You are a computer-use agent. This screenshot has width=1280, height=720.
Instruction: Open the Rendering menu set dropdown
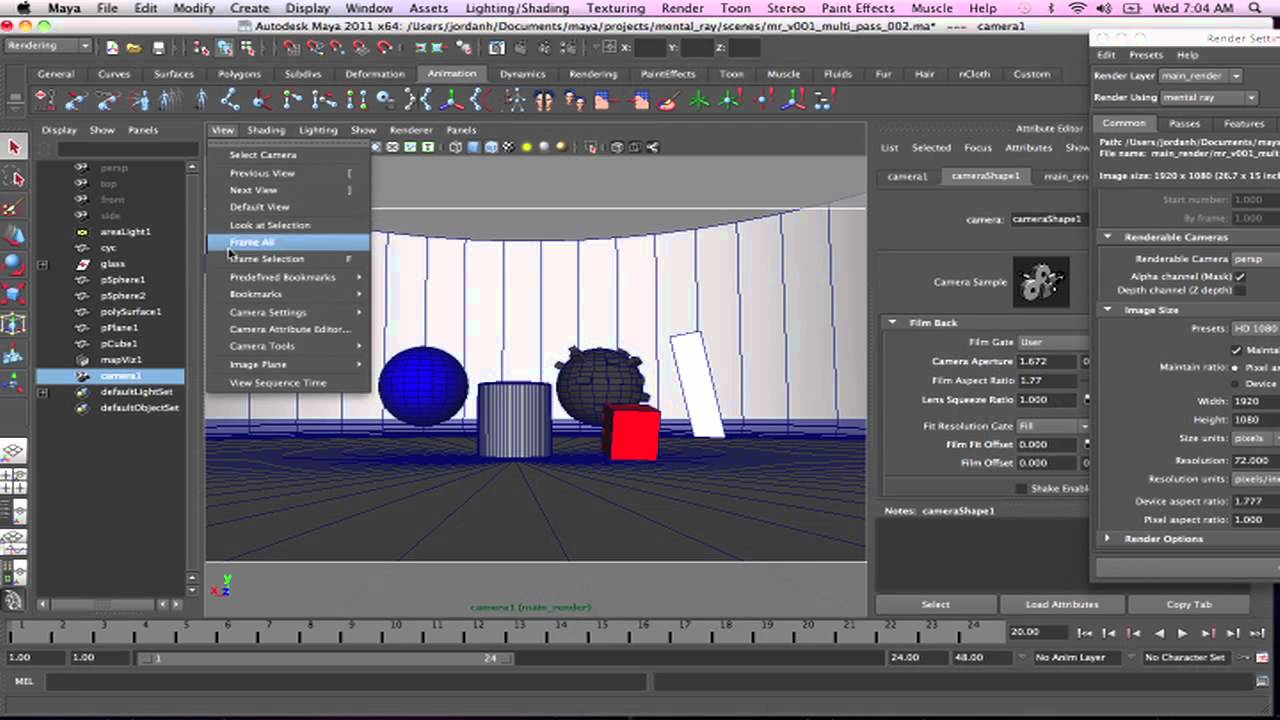pyautogui.click(x=47, y=46)
